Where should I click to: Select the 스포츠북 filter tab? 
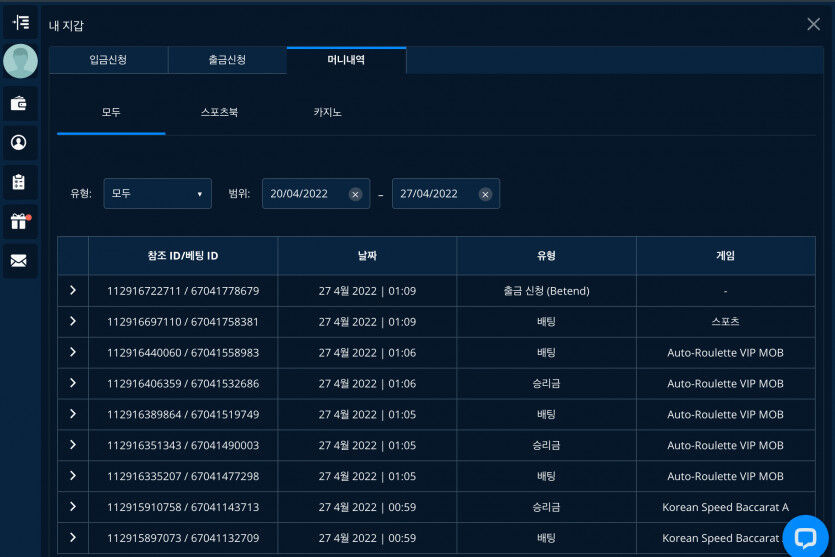tap(219, 112)
